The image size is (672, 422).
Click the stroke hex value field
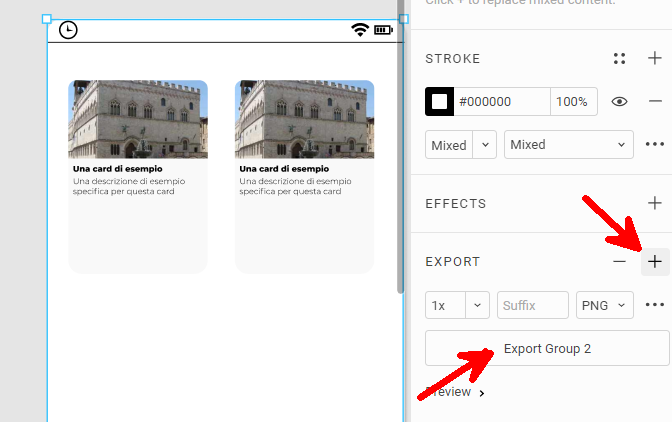click(x=501, y=101)
